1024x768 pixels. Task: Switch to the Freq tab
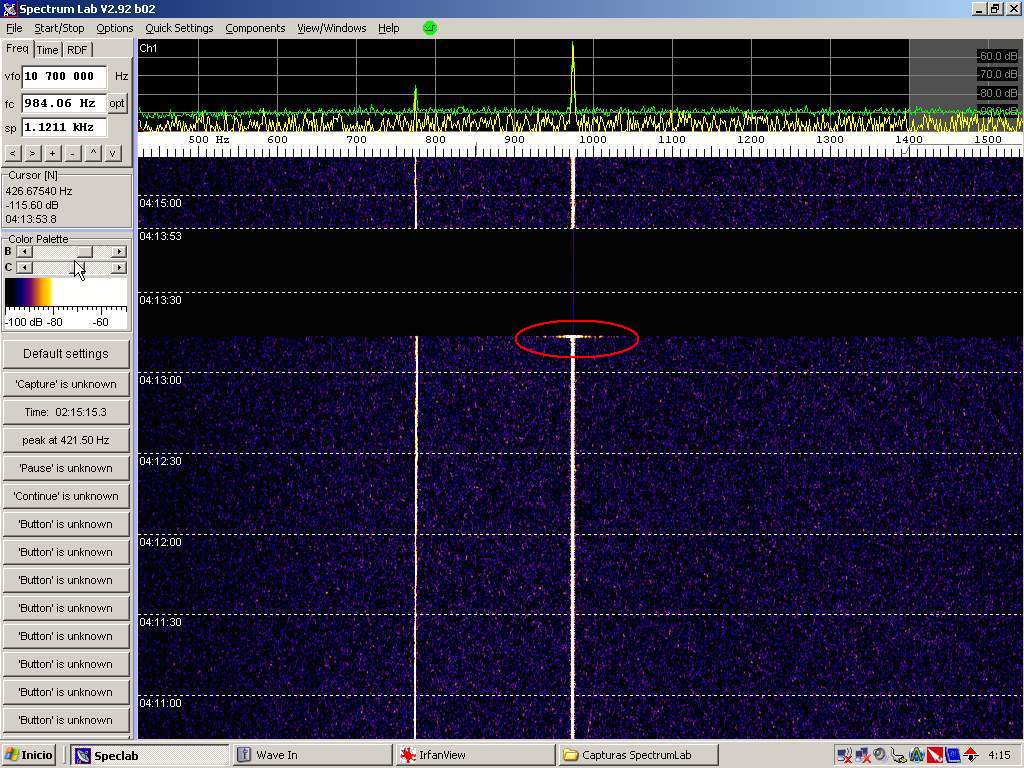tap(17, 48)
